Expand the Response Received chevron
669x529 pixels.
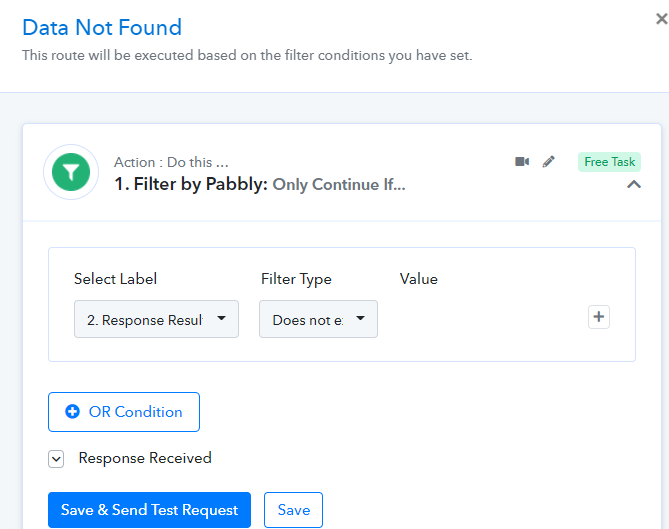[x=57, y=459]
